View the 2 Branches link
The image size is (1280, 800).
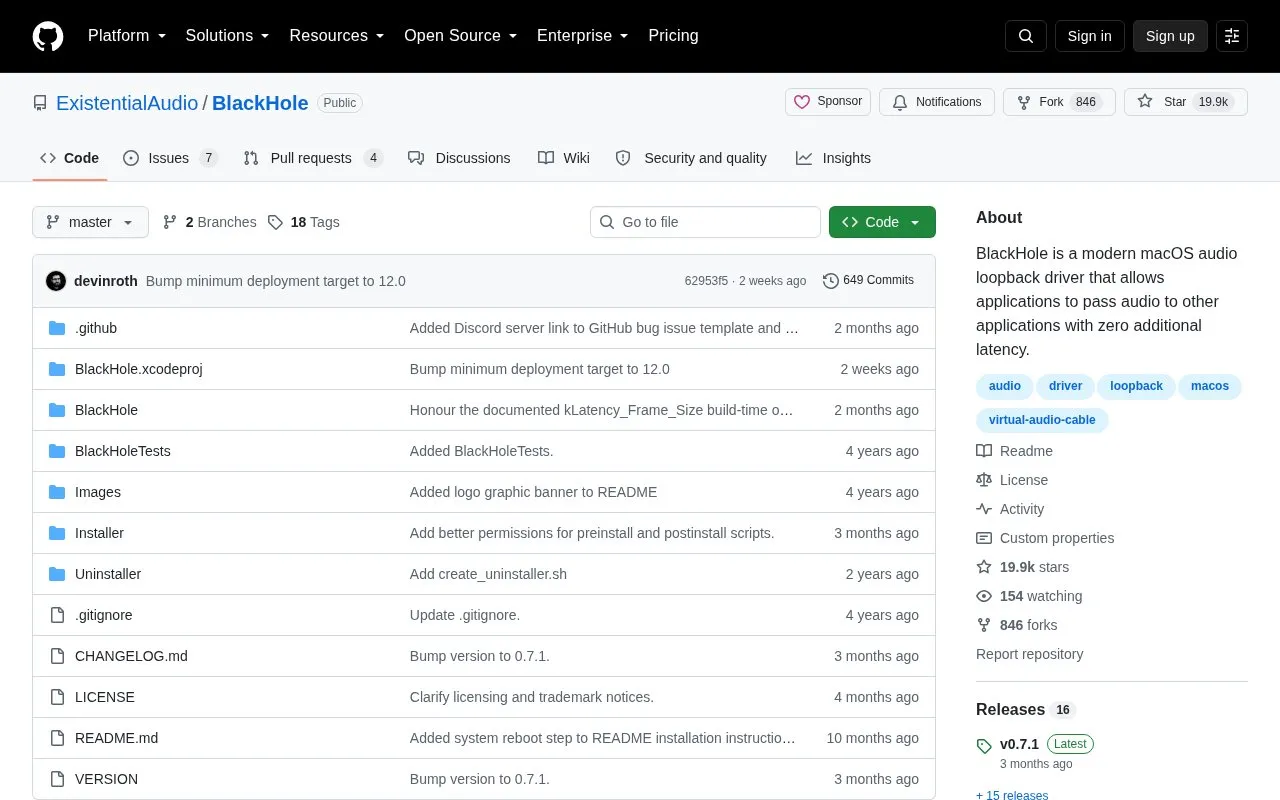point(209,222)
